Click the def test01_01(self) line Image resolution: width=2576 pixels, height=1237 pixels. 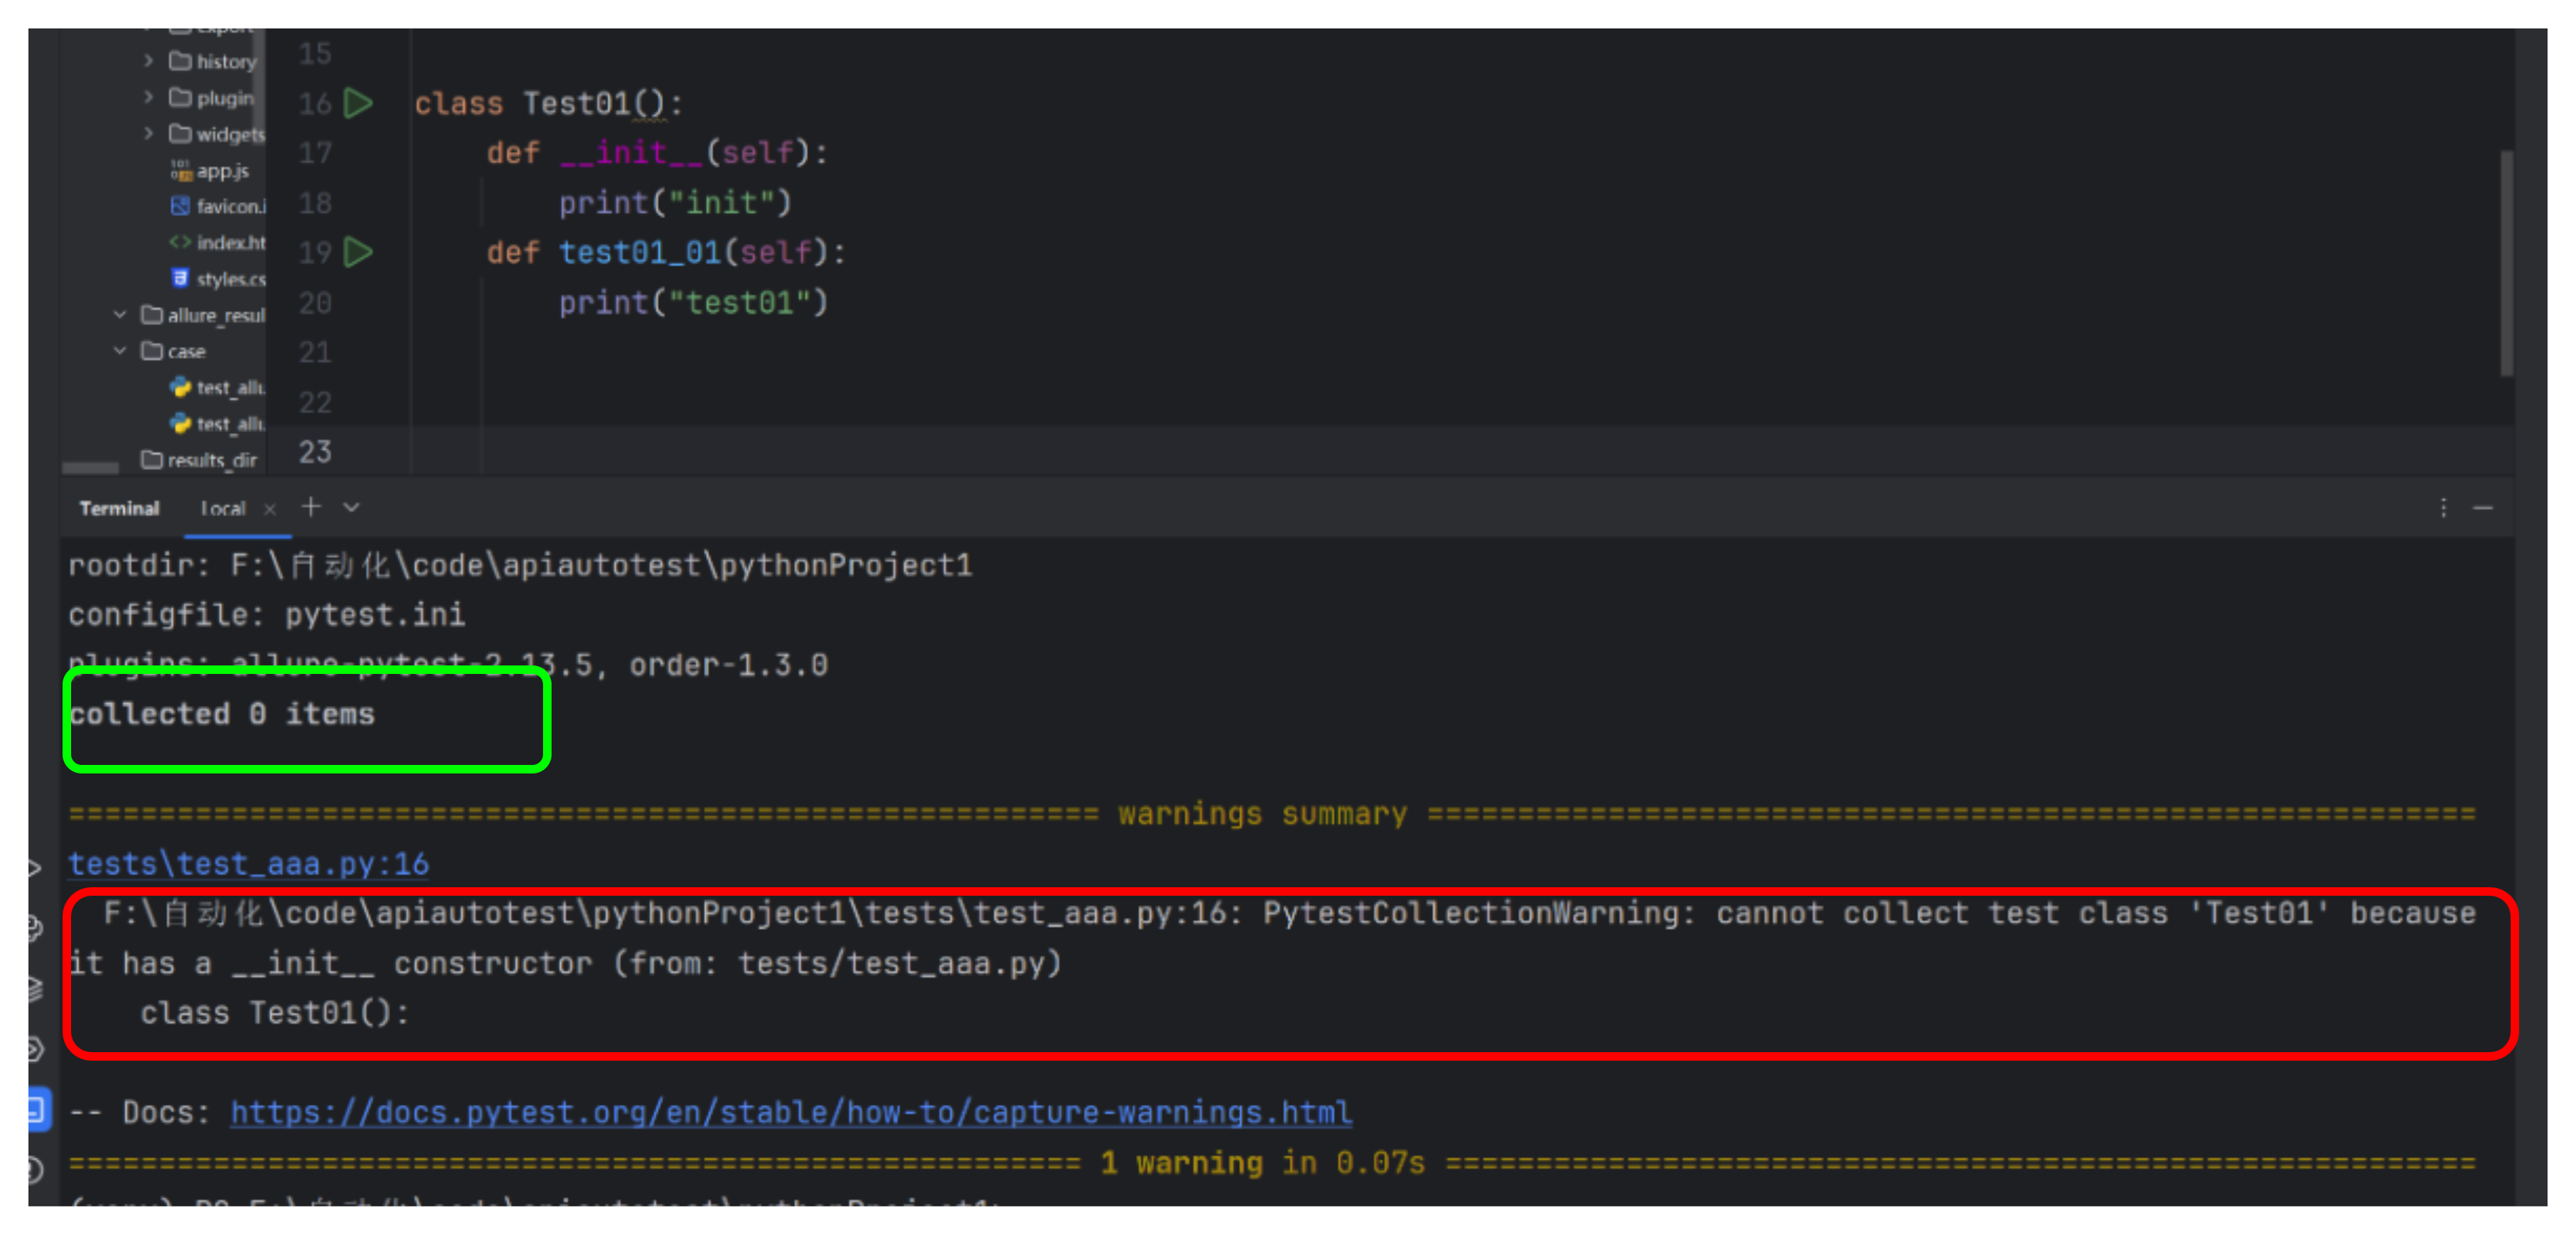[x=666, y=252]
